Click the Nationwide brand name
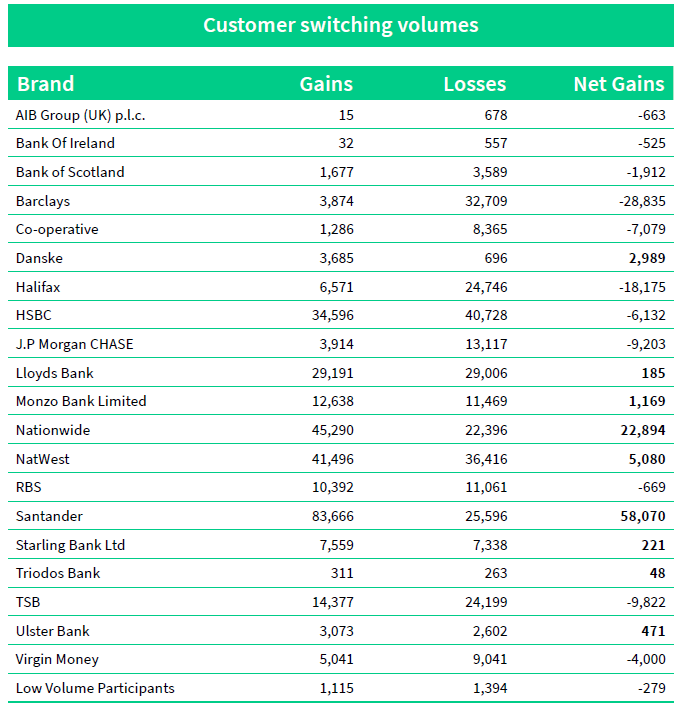 click(53, 430)
